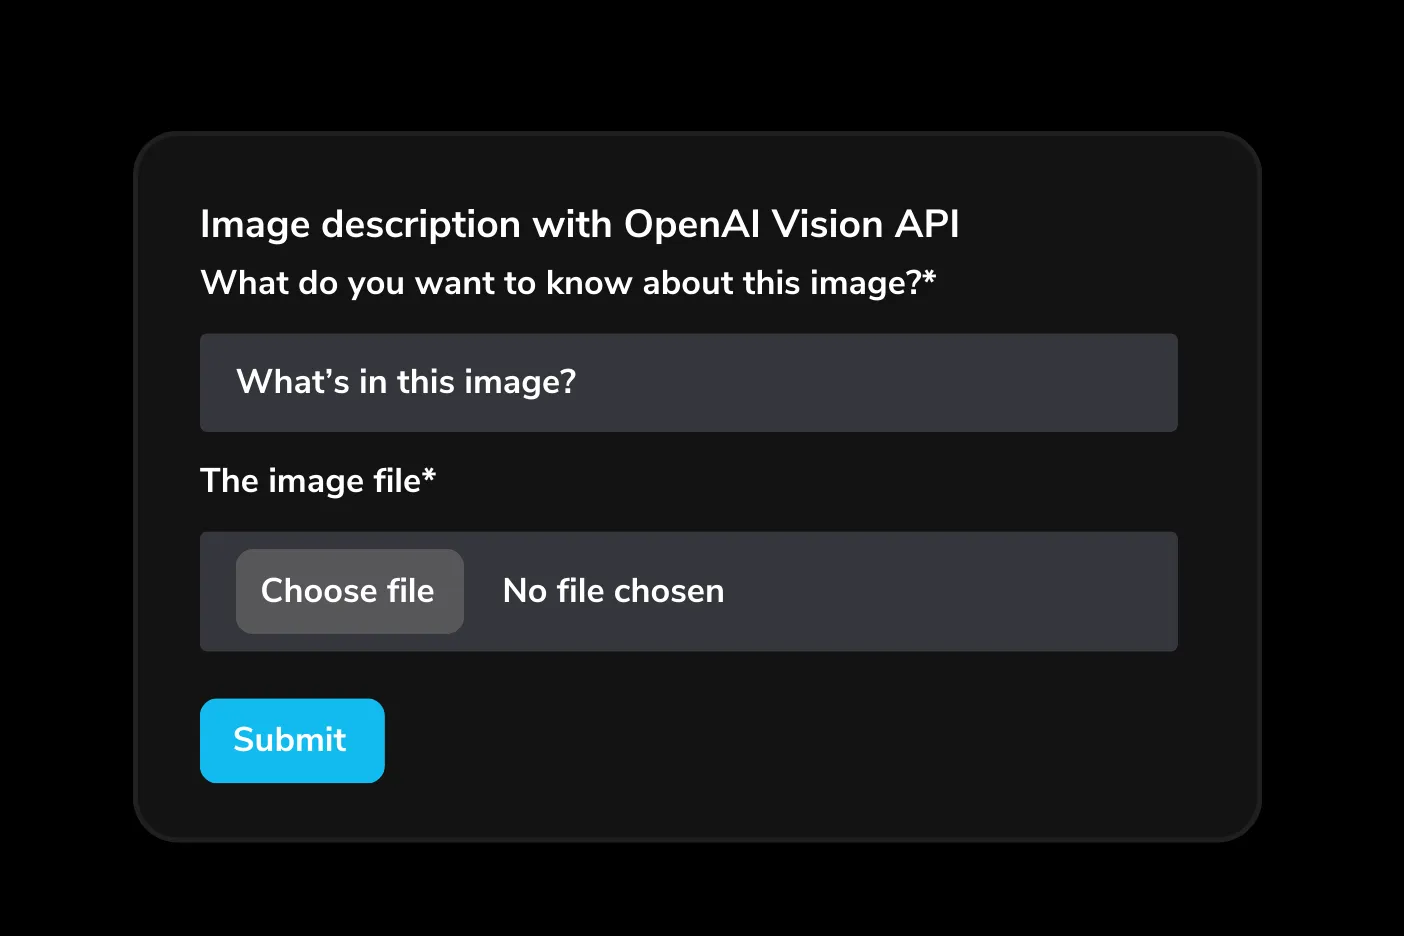Viewport: 1404px width, 936px height.
Task: Select the text "What's in this image?"
Action: coord(405,382)
